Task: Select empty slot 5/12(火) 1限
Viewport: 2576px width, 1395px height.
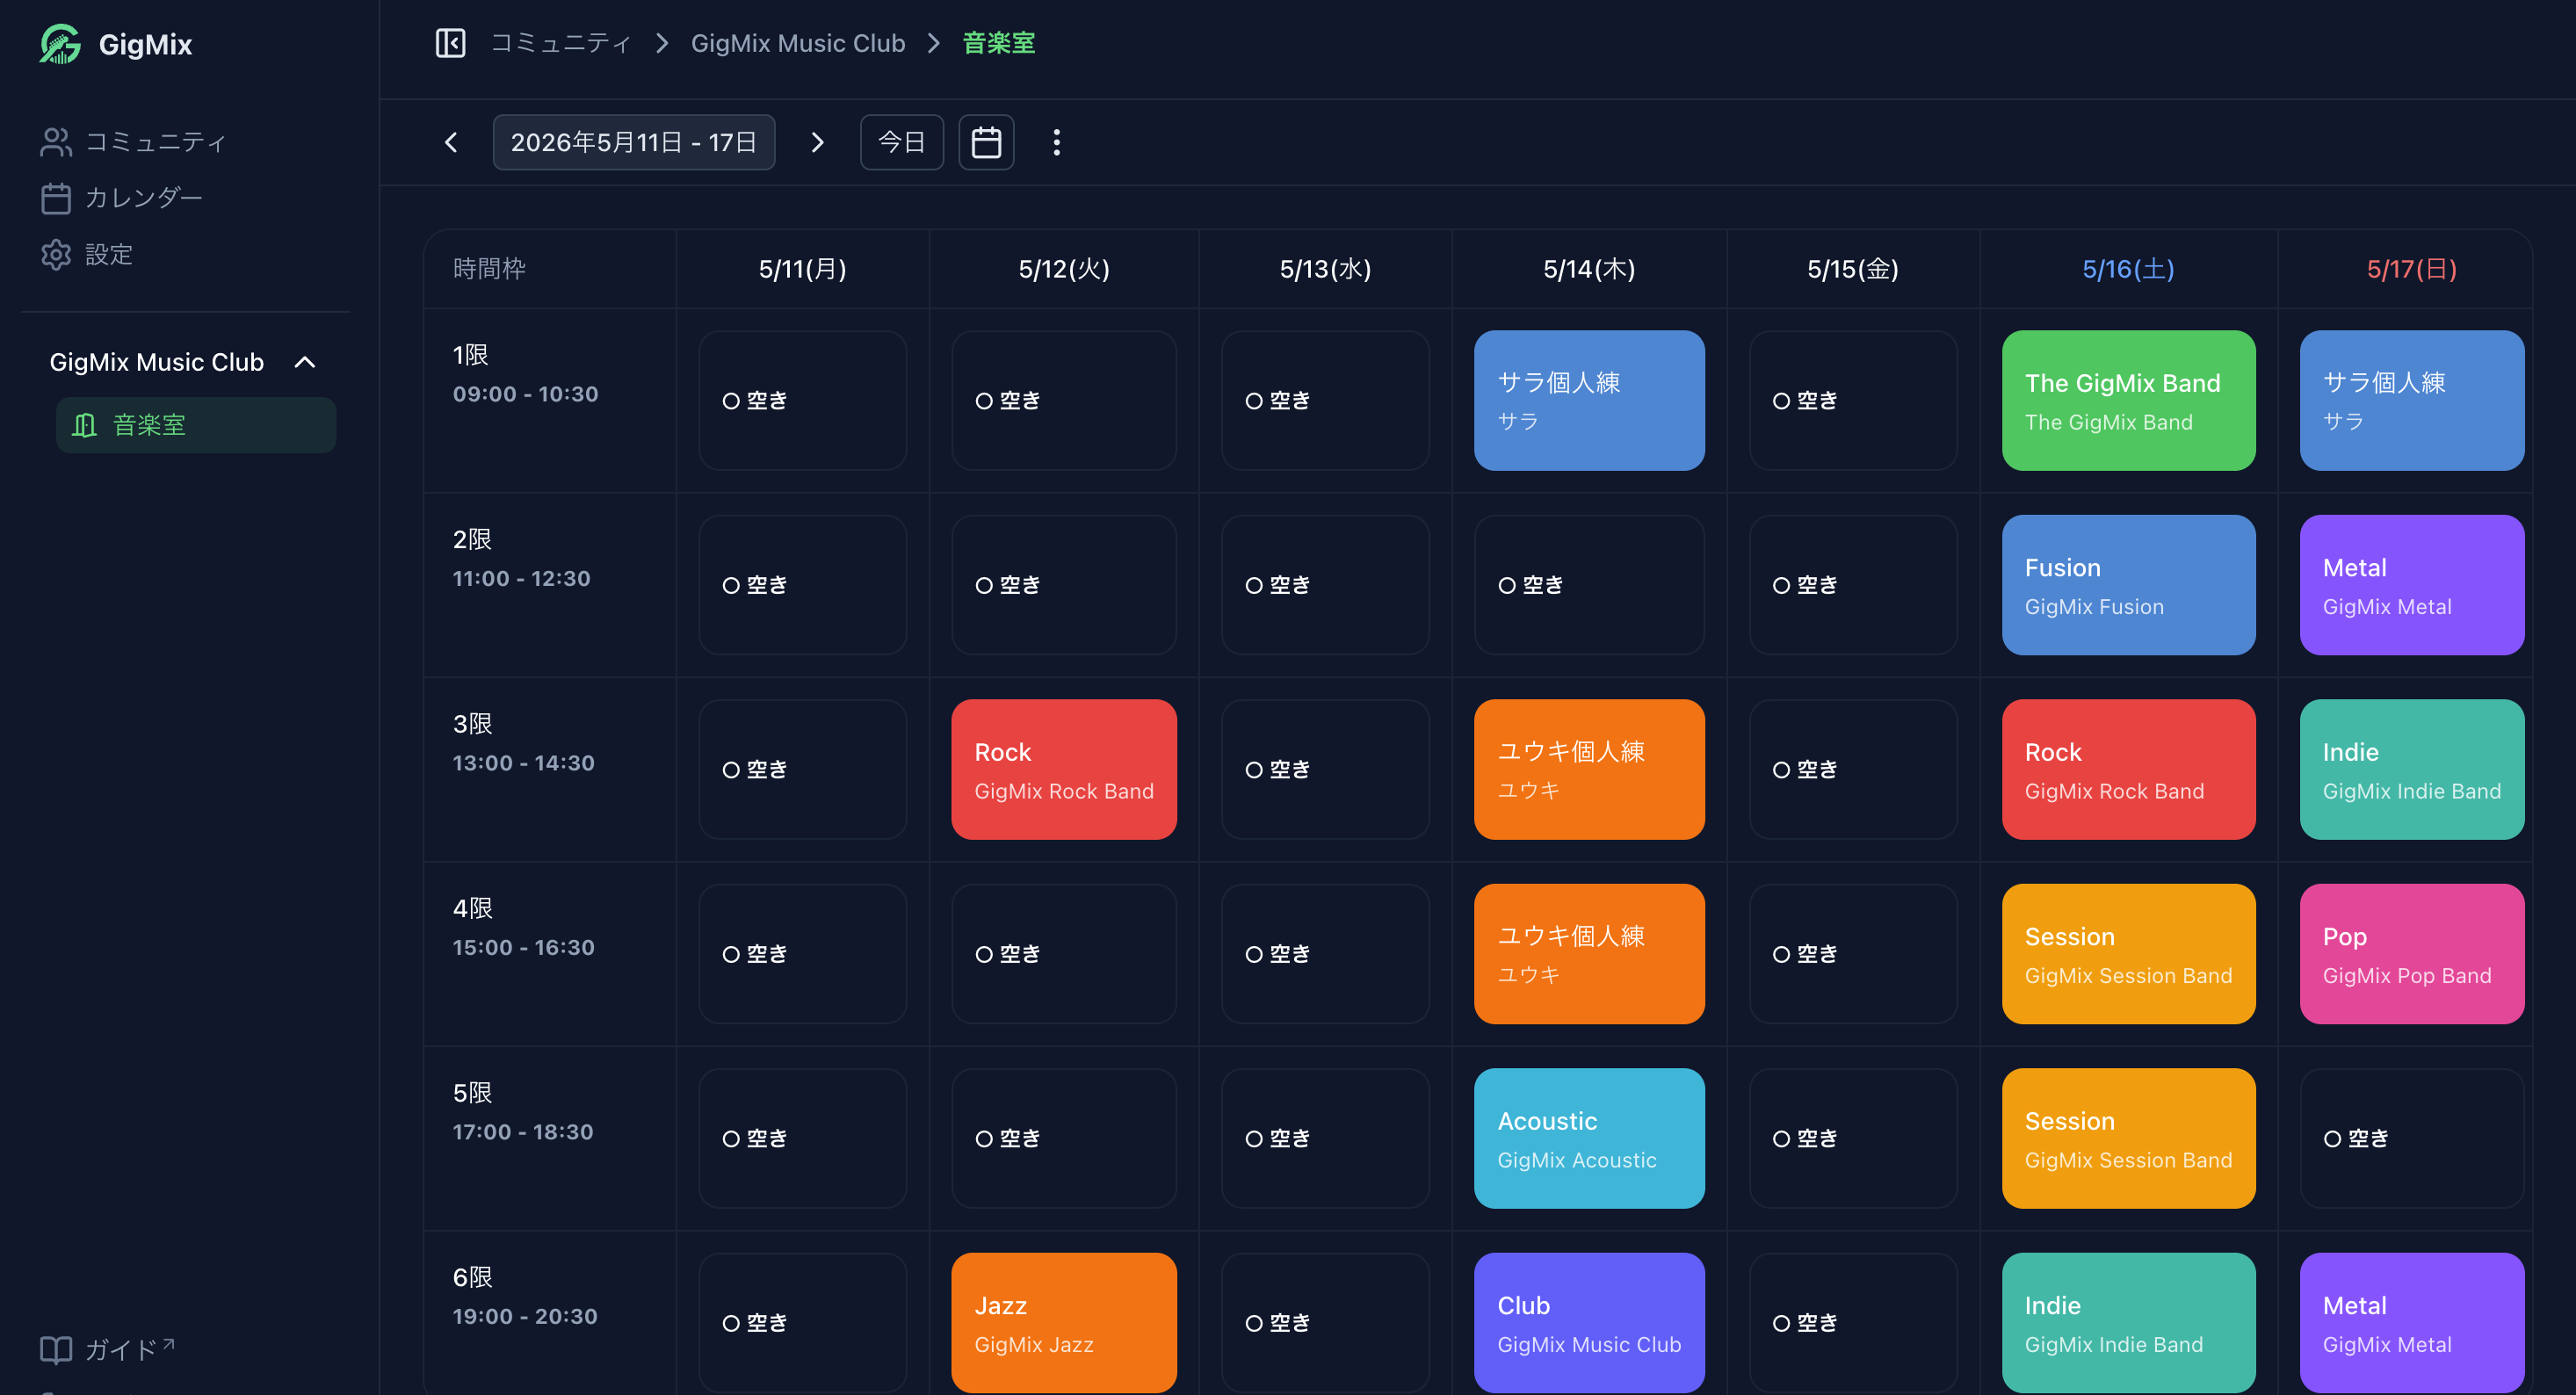Action: click(x=1063, y=400)
